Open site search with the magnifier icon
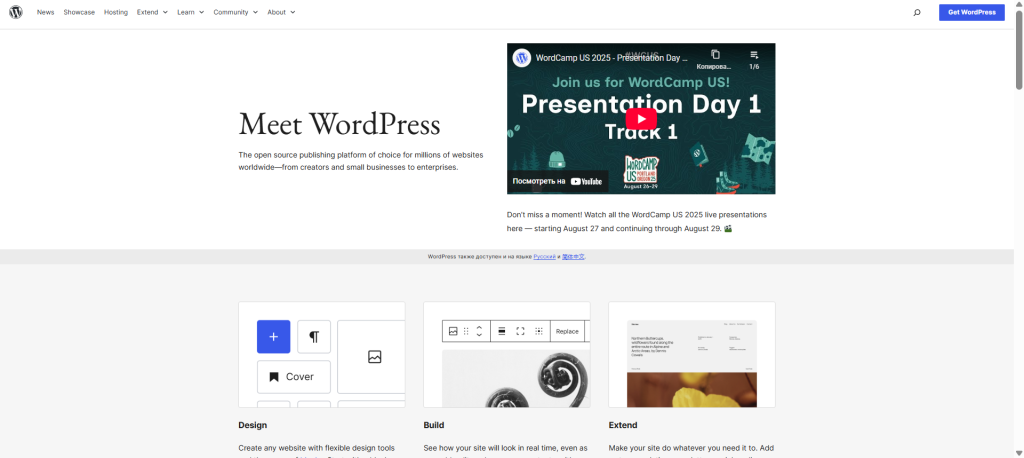This screenshot has width=1024, height=458. 917,13
